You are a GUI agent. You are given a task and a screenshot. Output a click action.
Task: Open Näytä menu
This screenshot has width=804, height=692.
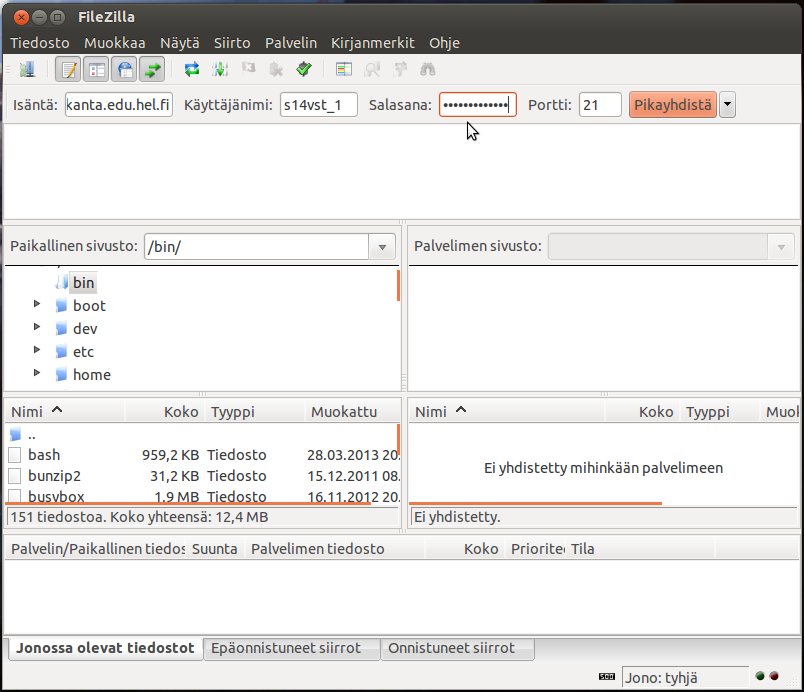pyautogui.click(x=180, y=43)
